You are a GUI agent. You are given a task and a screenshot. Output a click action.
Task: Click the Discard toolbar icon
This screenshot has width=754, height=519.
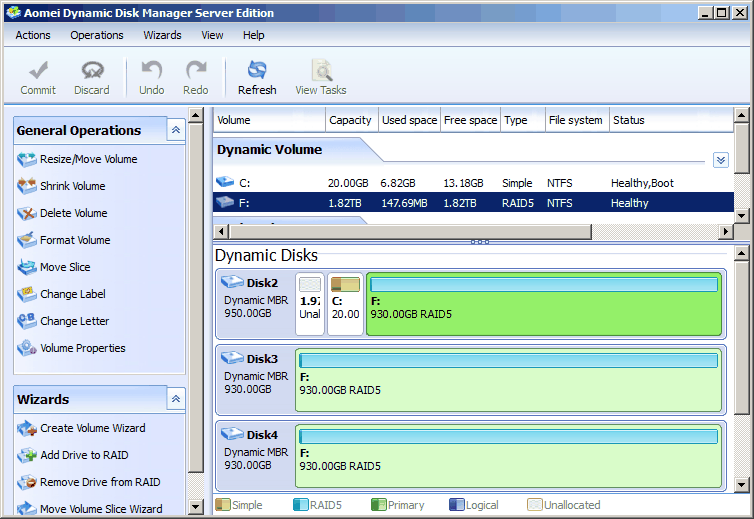[x=92, y=77]
